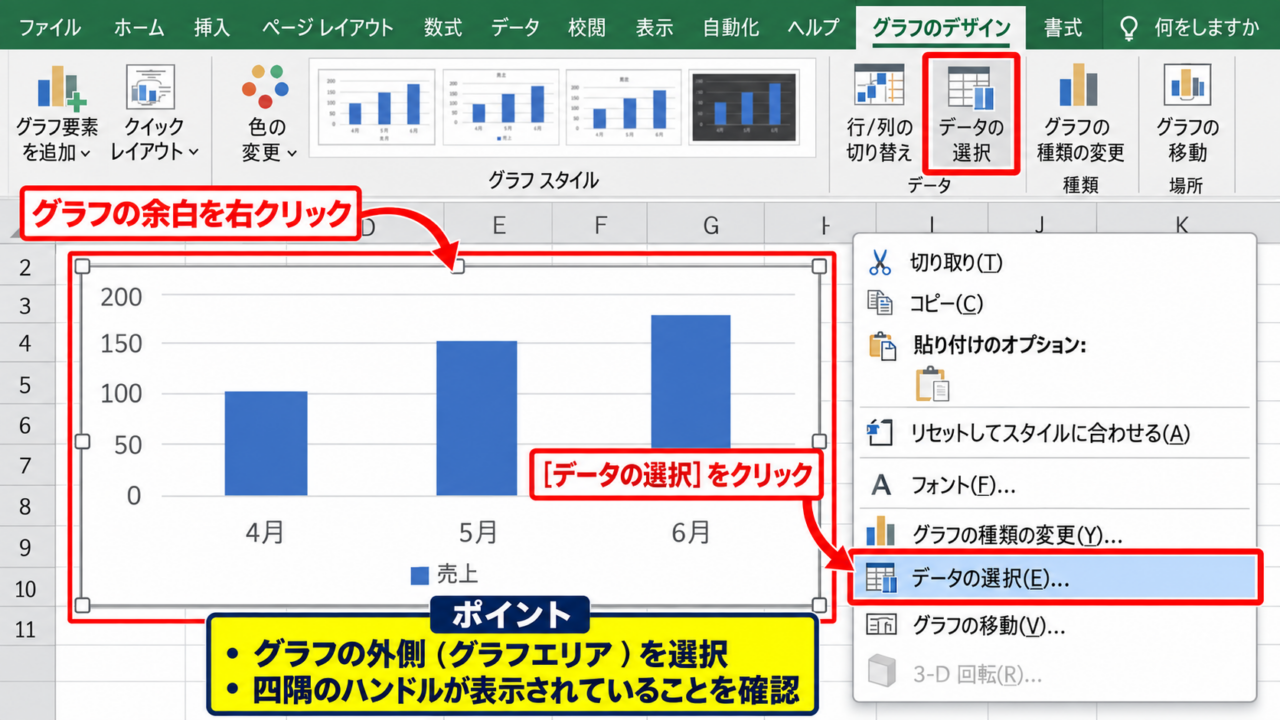Choose グラフの種類の変更(Y)... in the context menu
1280x720 pixels.
[x=1055, y=533]
